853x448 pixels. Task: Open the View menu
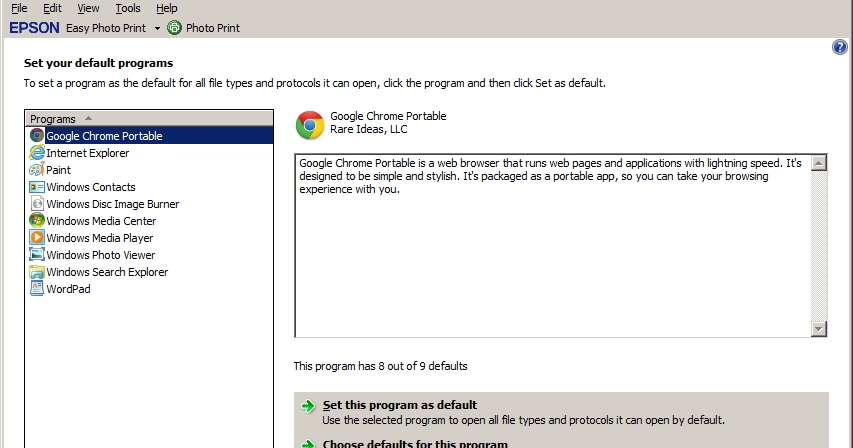click(88, 8)
